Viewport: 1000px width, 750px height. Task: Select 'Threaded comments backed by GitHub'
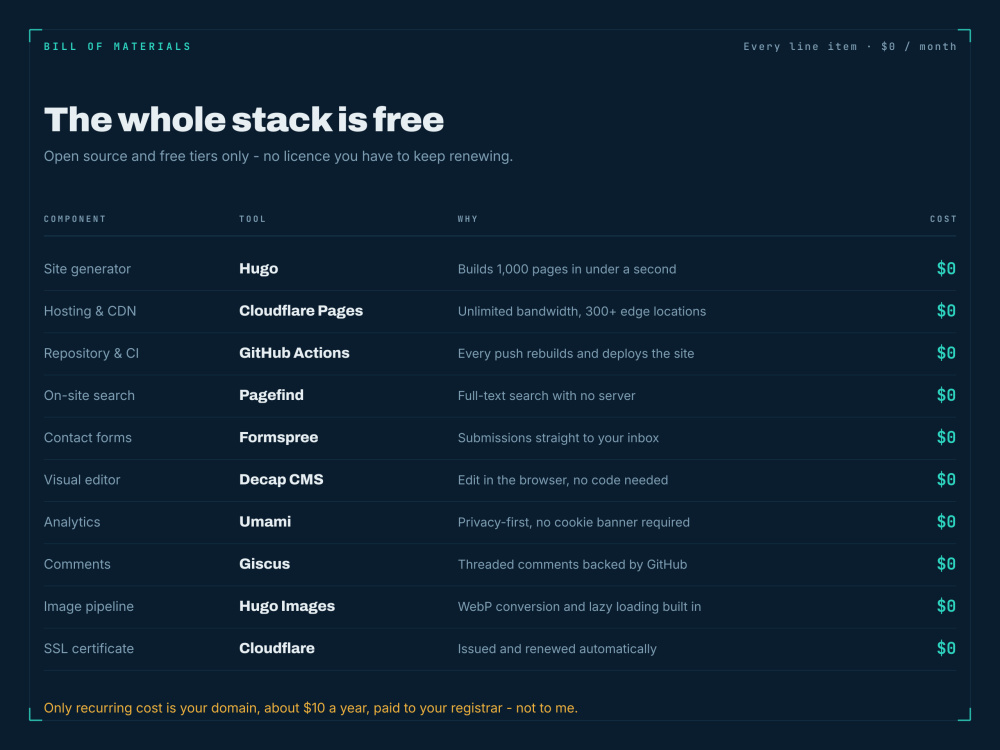572,564
